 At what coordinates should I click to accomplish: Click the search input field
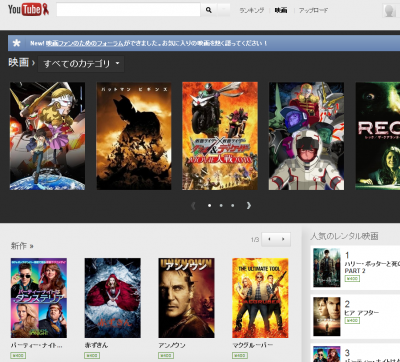pos(128,10)
